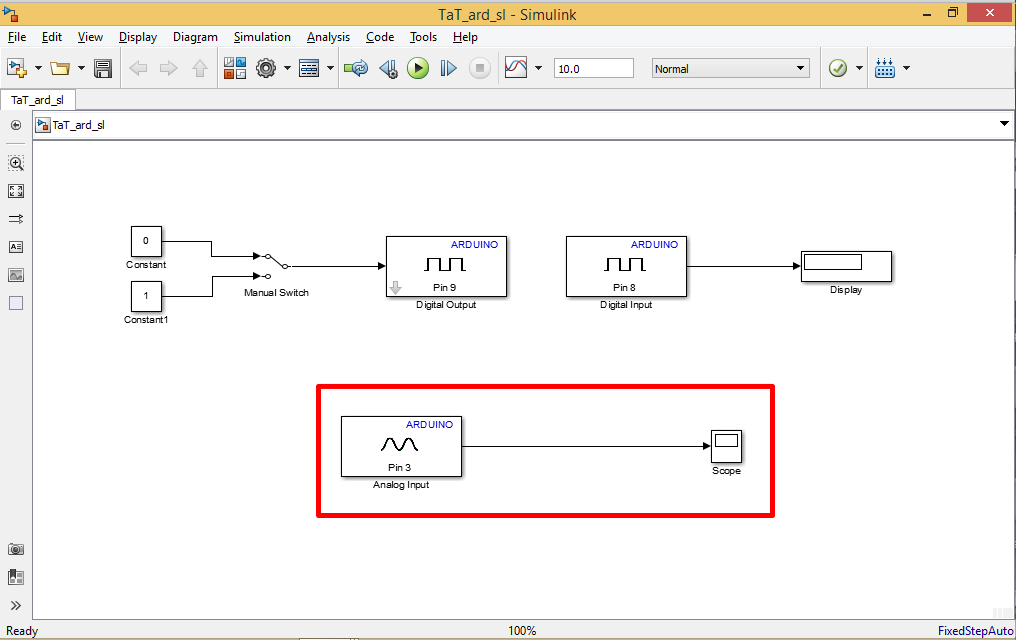The height and width of the screenshot is (640, 1016).
Task: Expand the Open recent files arrow
Action: pos(81,68)
